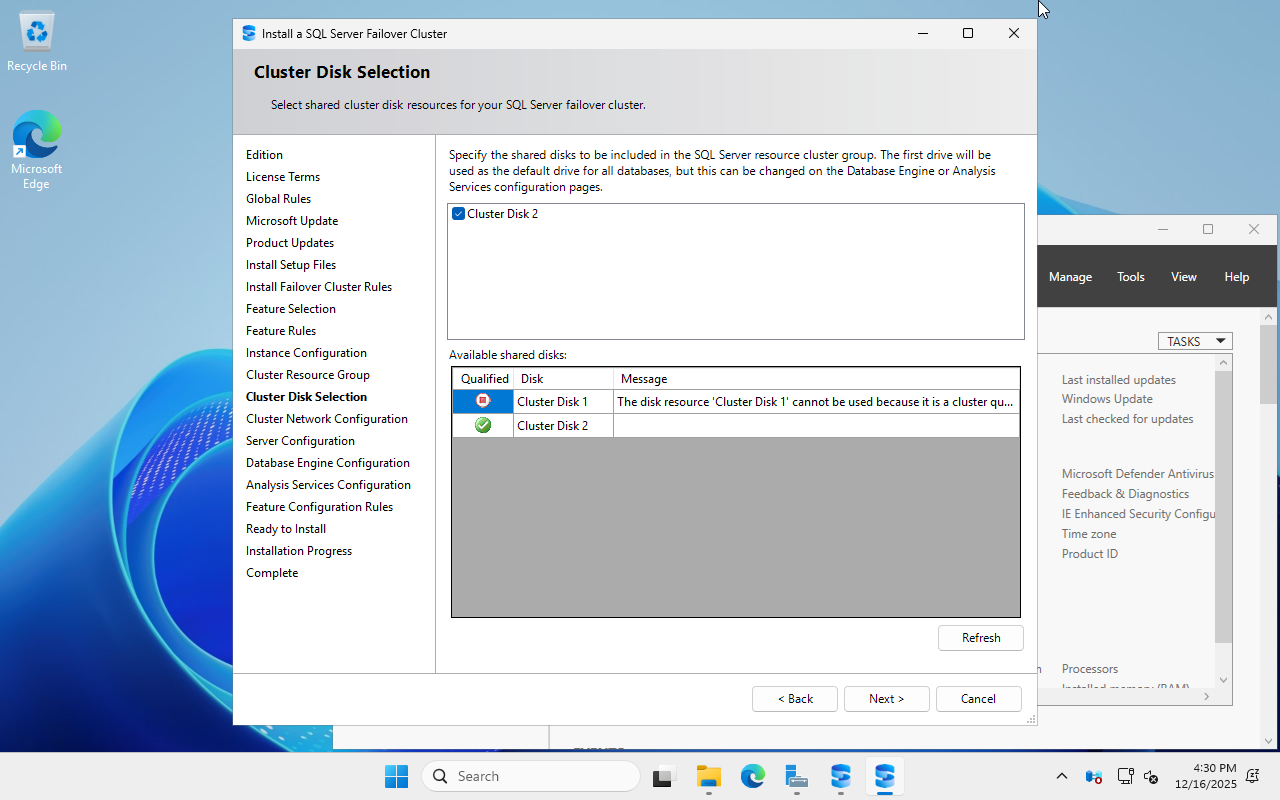Open the active SQL Server setup from the taskbar
This screenshot has height=800, width=1280.
click(x=884, y=776)
